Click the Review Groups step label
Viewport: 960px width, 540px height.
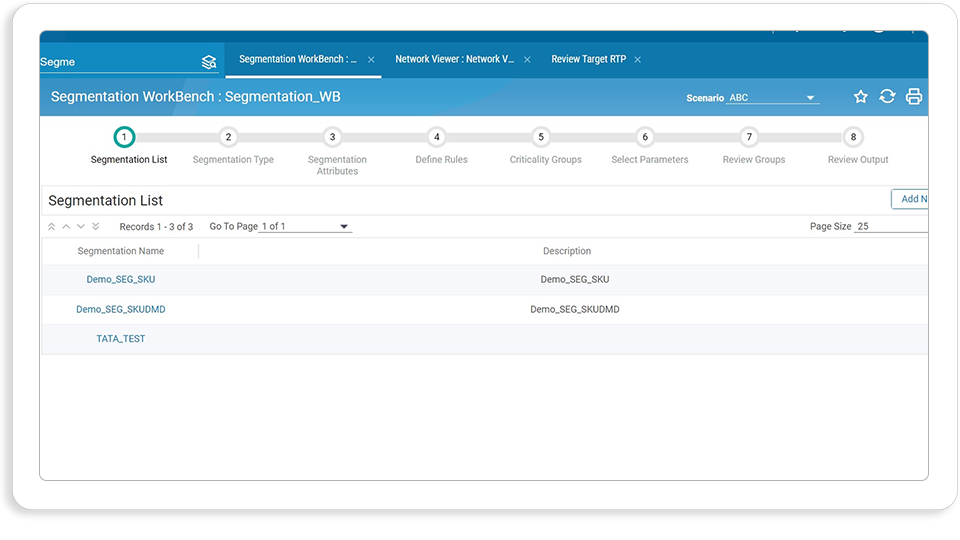pyautogui.click(x=754, y=160)
